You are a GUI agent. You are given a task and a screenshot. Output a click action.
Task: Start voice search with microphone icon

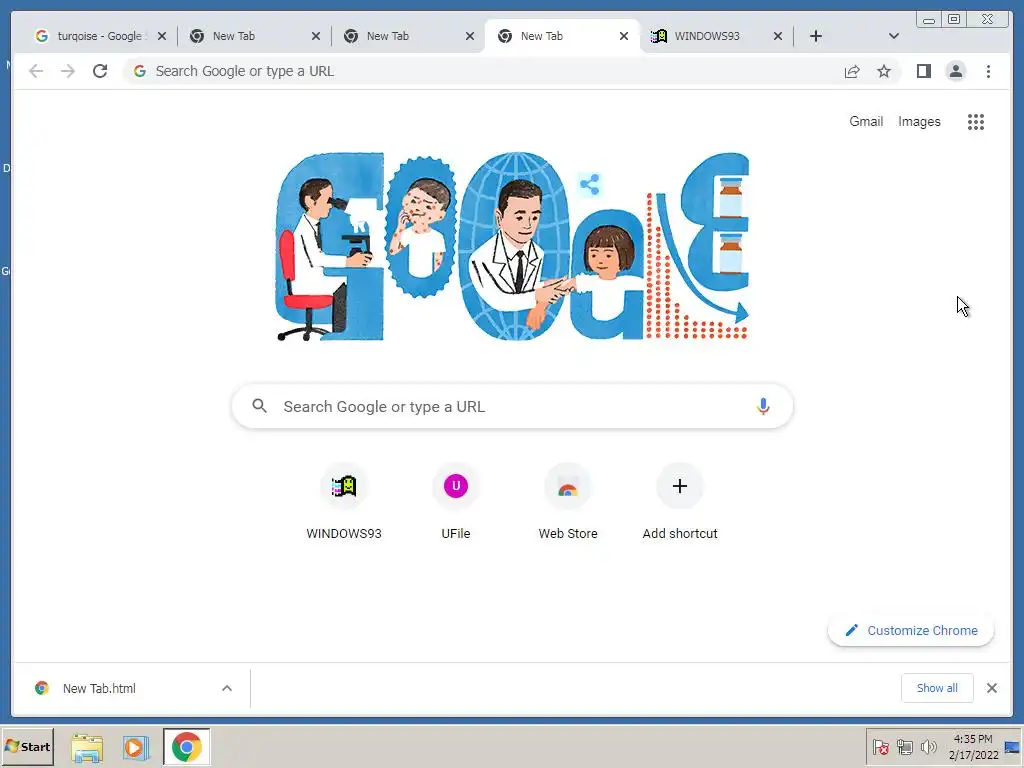click(x=763, y=406)
